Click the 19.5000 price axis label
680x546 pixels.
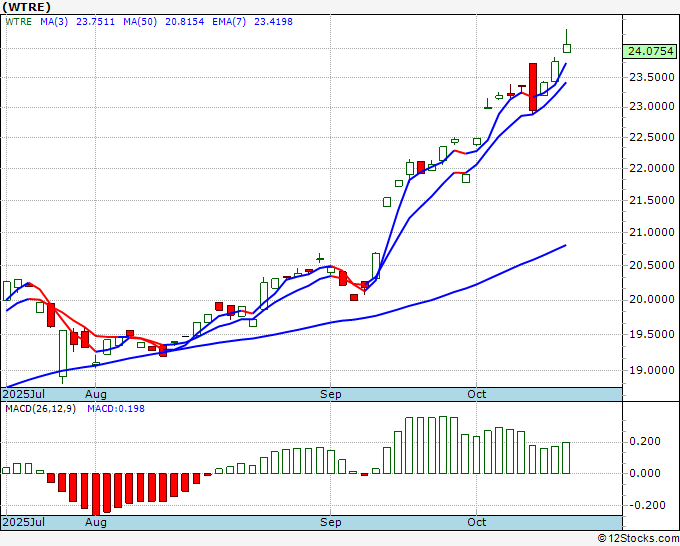[652, 334]
